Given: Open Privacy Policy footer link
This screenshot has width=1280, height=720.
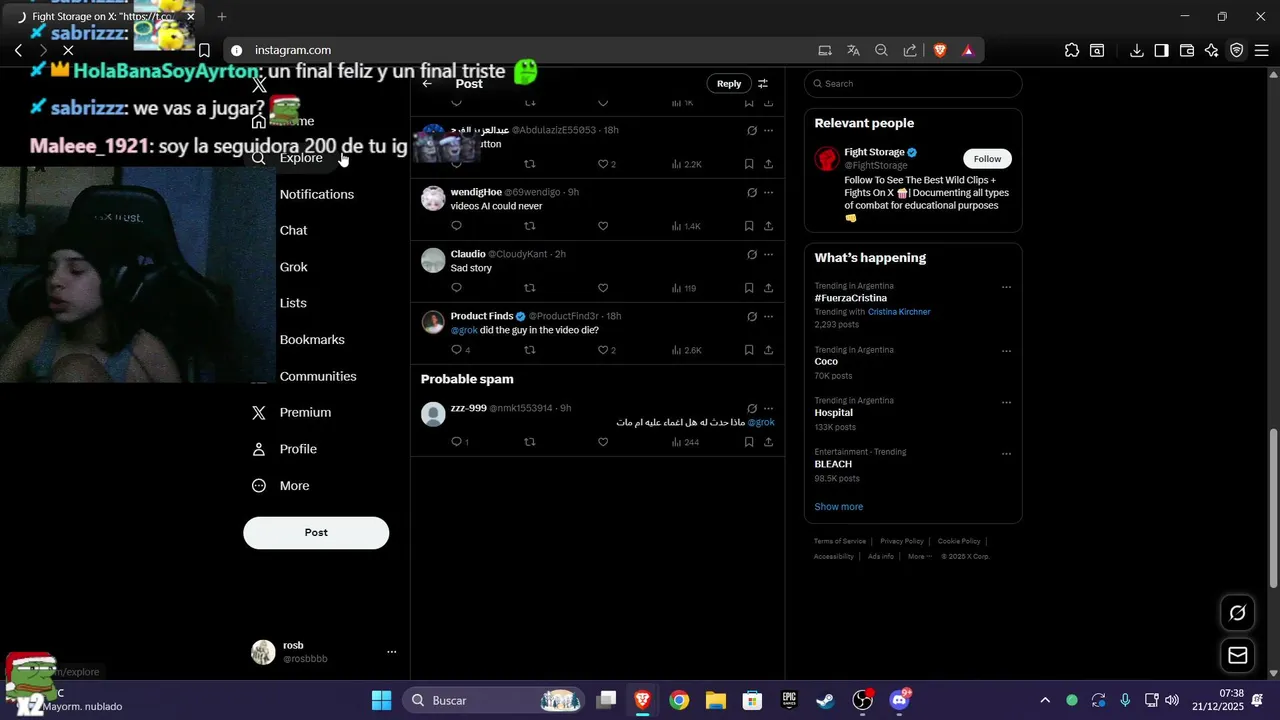Looking at the screenshot, I should coord(902,541).
